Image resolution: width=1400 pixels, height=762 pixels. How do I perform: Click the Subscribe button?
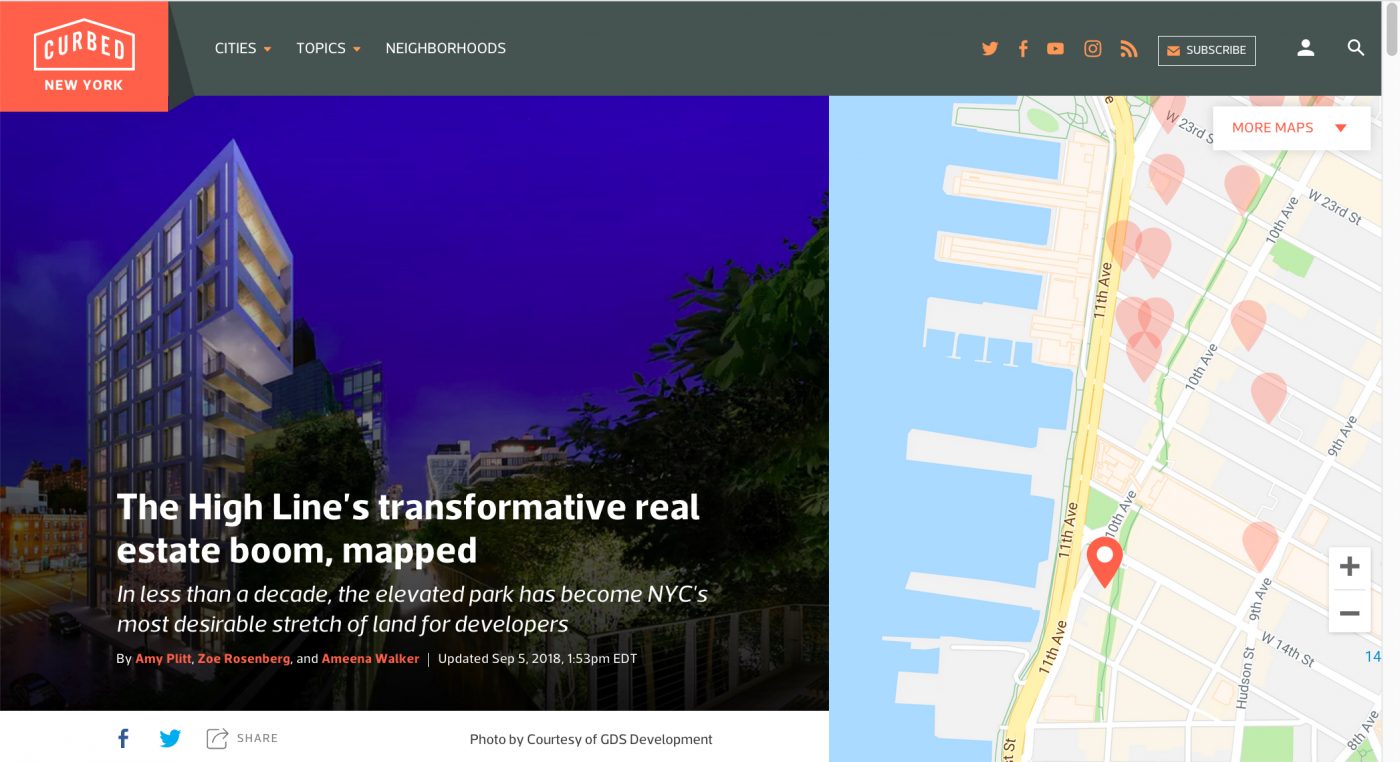coord(1206,50)
